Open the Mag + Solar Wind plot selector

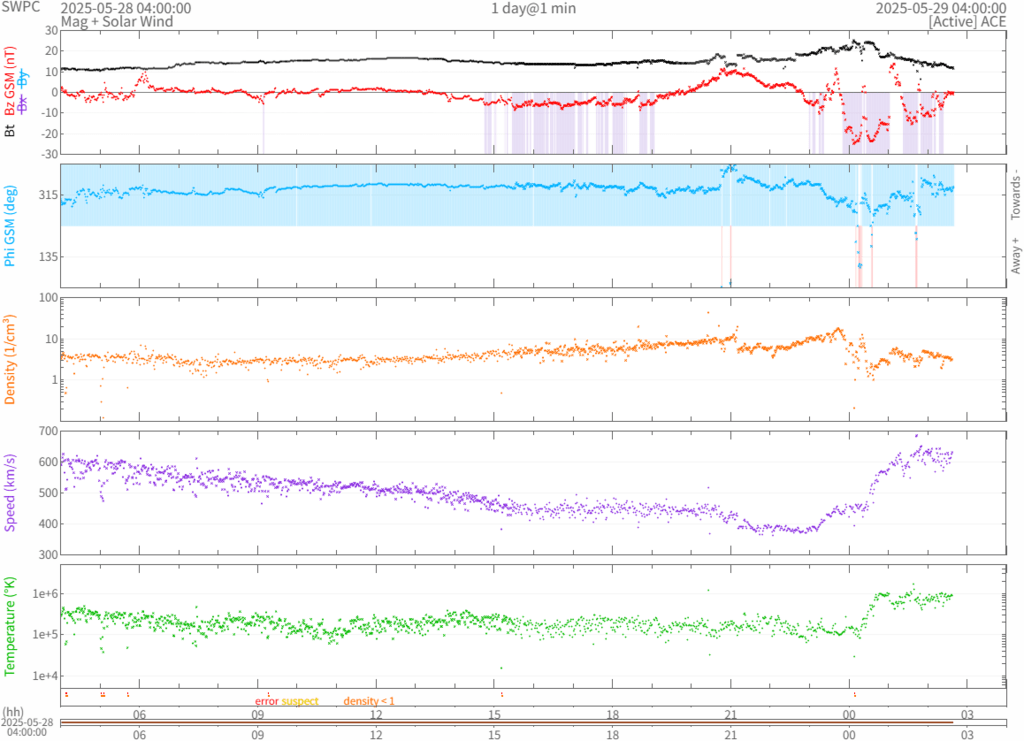point(116,21)
